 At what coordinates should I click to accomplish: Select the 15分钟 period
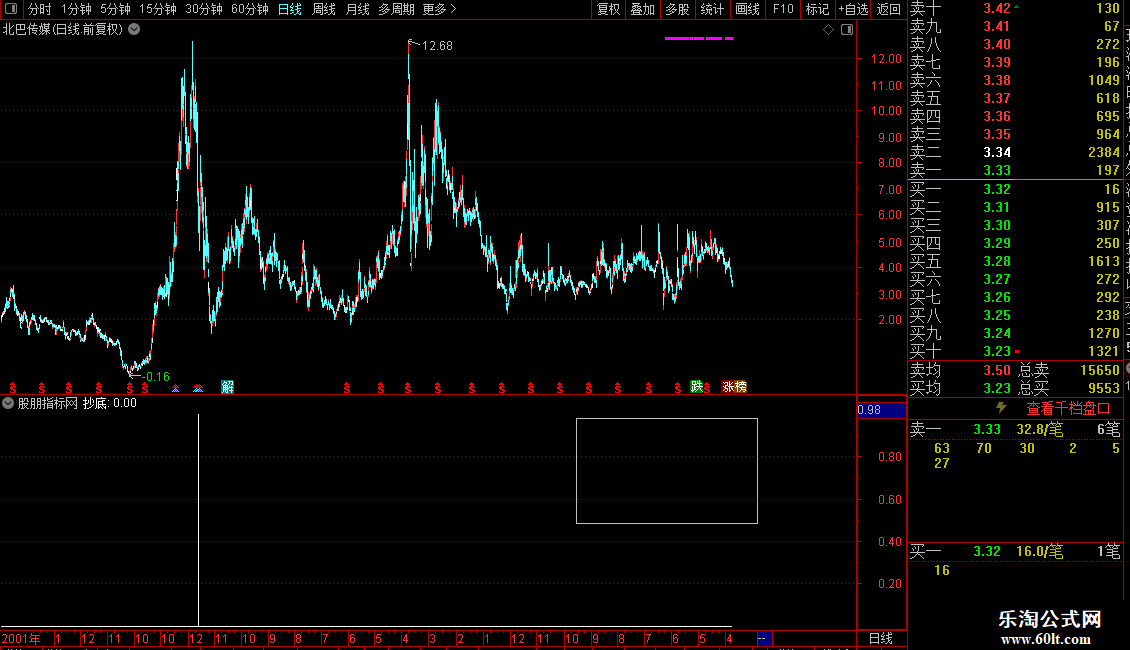(x=158, y=9)
